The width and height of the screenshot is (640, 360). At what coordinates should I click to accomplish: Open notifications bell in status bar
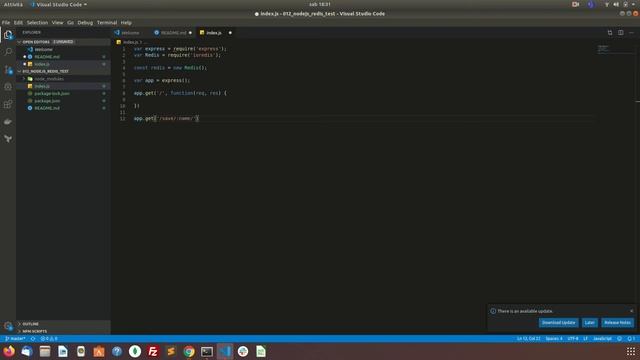[x=631, y=339]
